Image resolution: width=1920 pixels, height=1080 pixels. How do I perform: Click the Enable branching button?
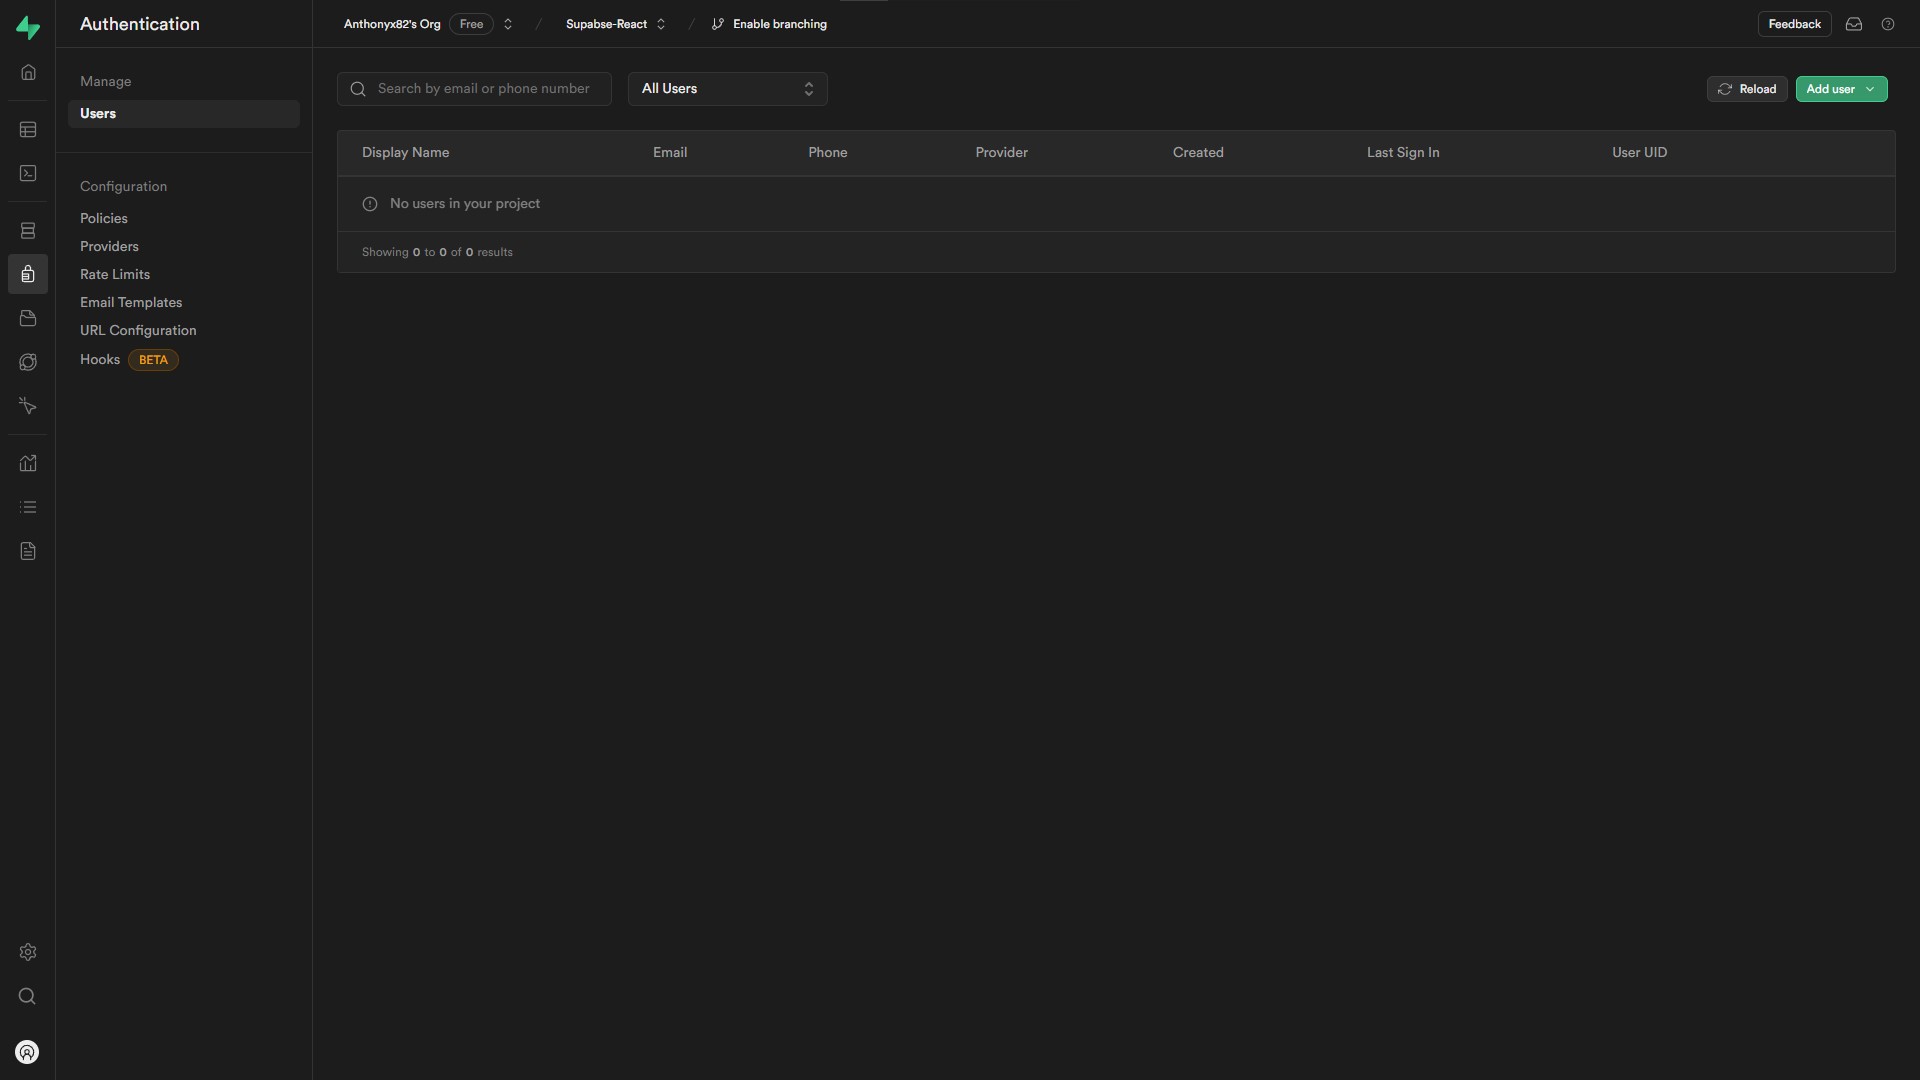(x=769, y=24)
